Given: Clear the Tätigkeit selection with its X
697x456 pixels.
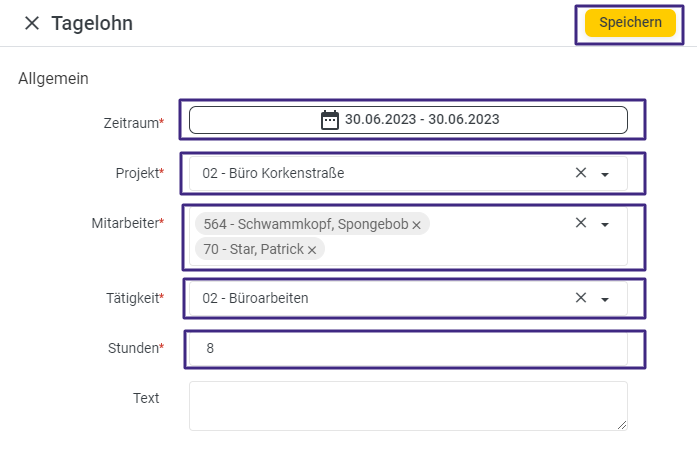Looking at the screenshot, I should (x=581, y=297).
